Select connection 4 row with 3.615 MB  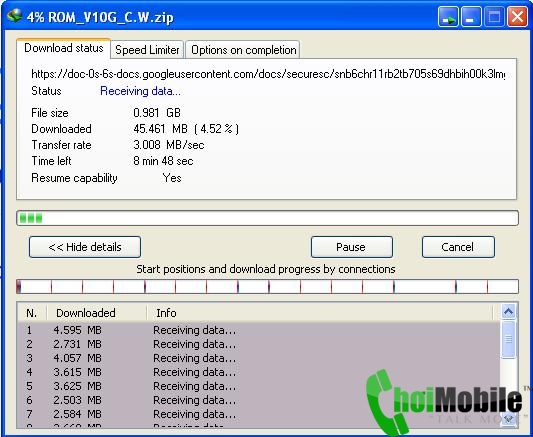(258, 372)
